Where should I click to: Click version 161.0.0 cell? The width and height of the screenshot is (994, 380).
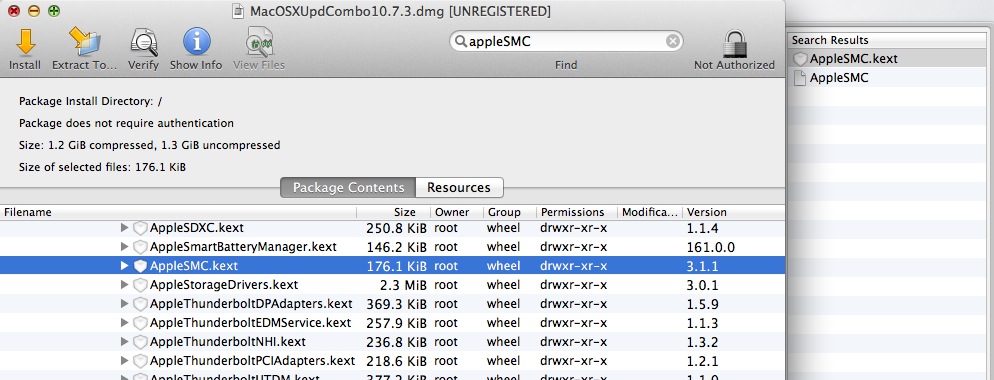(x=711, y=247)
